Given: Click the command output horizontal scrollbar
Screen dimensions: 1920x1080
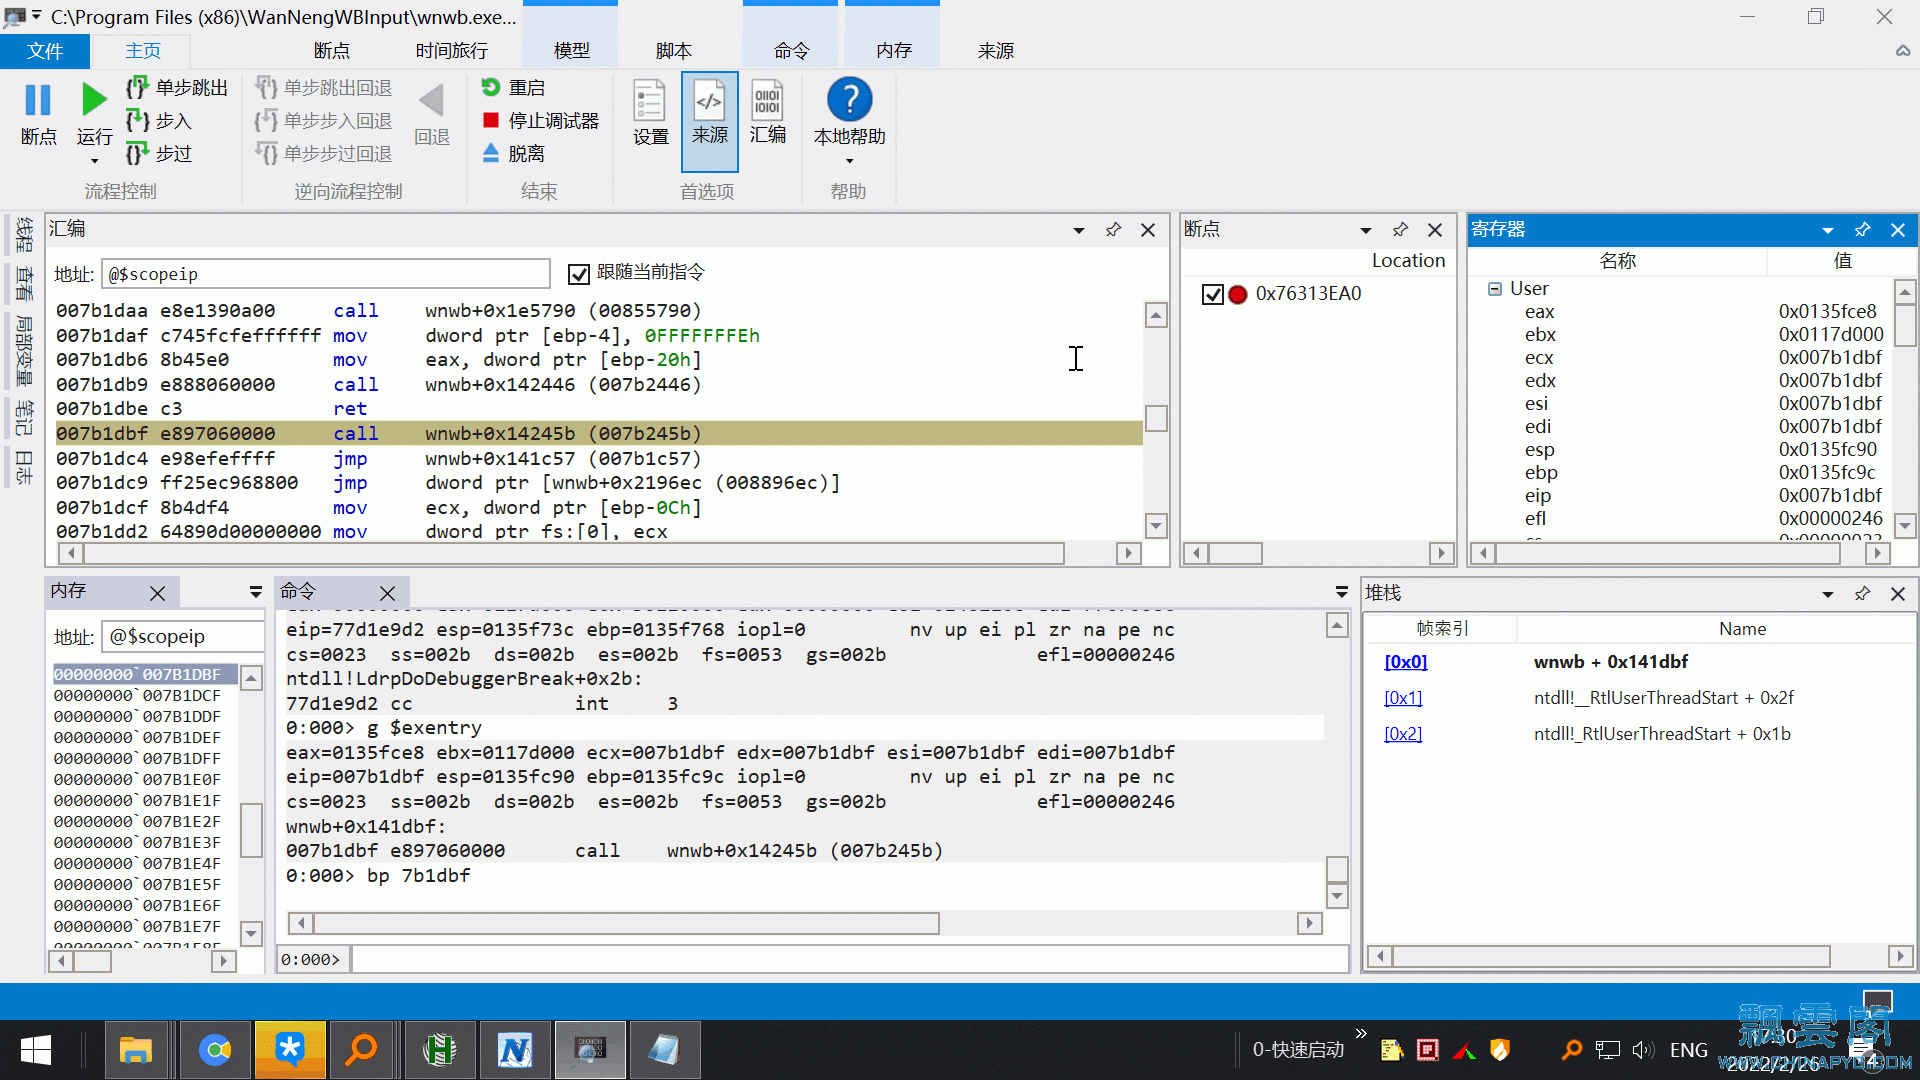Looking at the screenshot, I should point(627,923).
